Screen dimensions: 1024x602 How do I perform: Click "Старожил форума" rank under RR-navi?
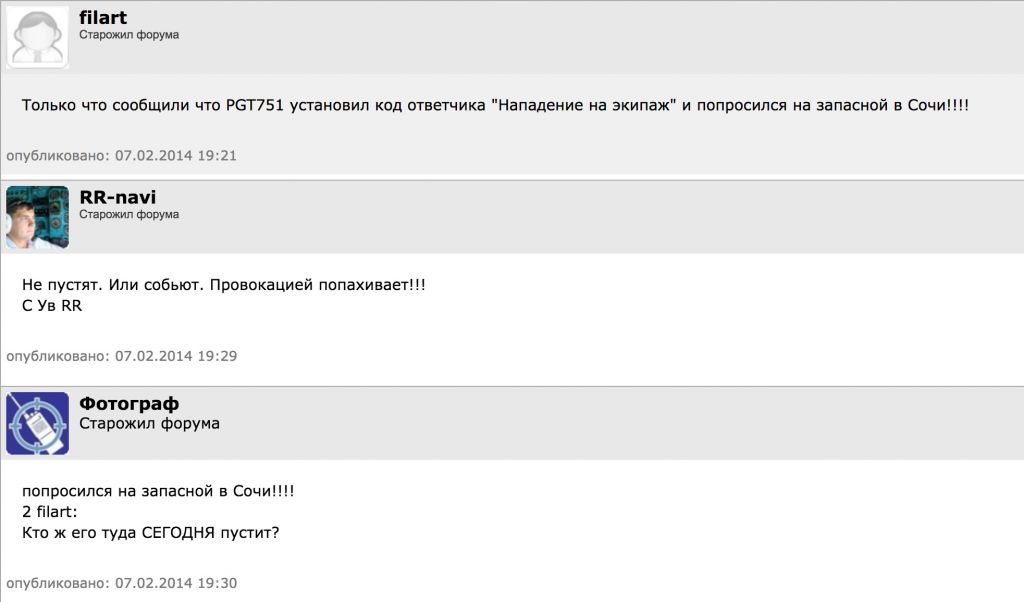point(129,214)
